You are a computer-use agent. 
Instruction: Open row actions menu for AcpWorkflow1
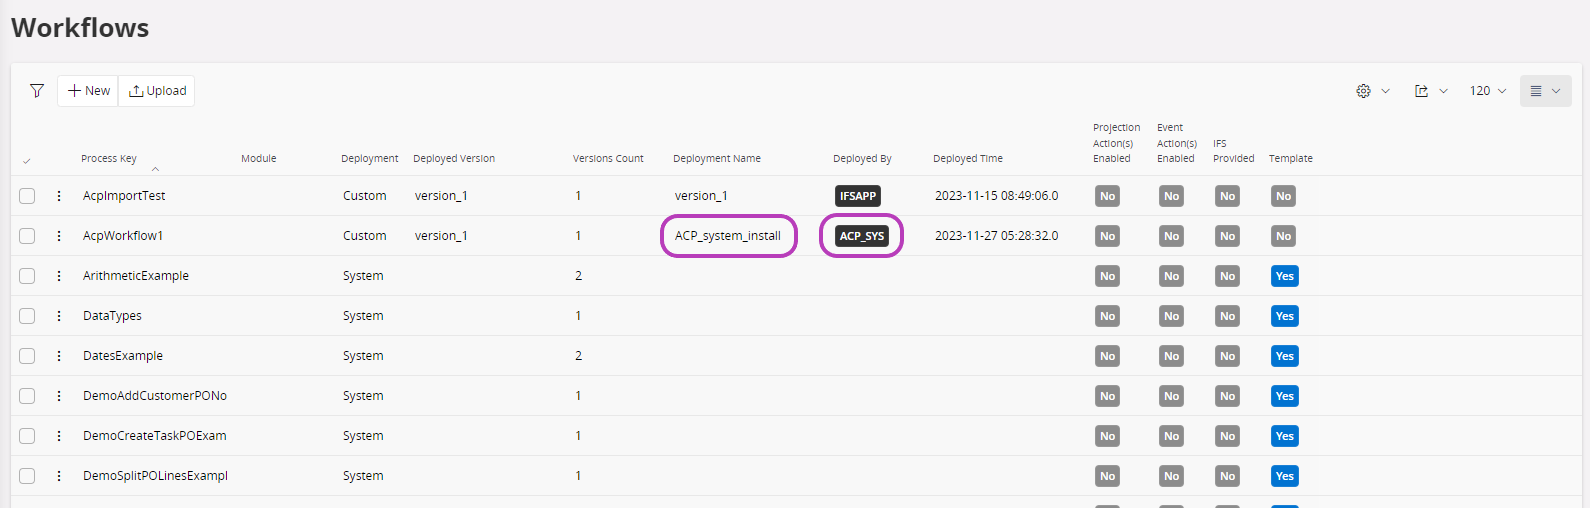click(x=59, y=236)
